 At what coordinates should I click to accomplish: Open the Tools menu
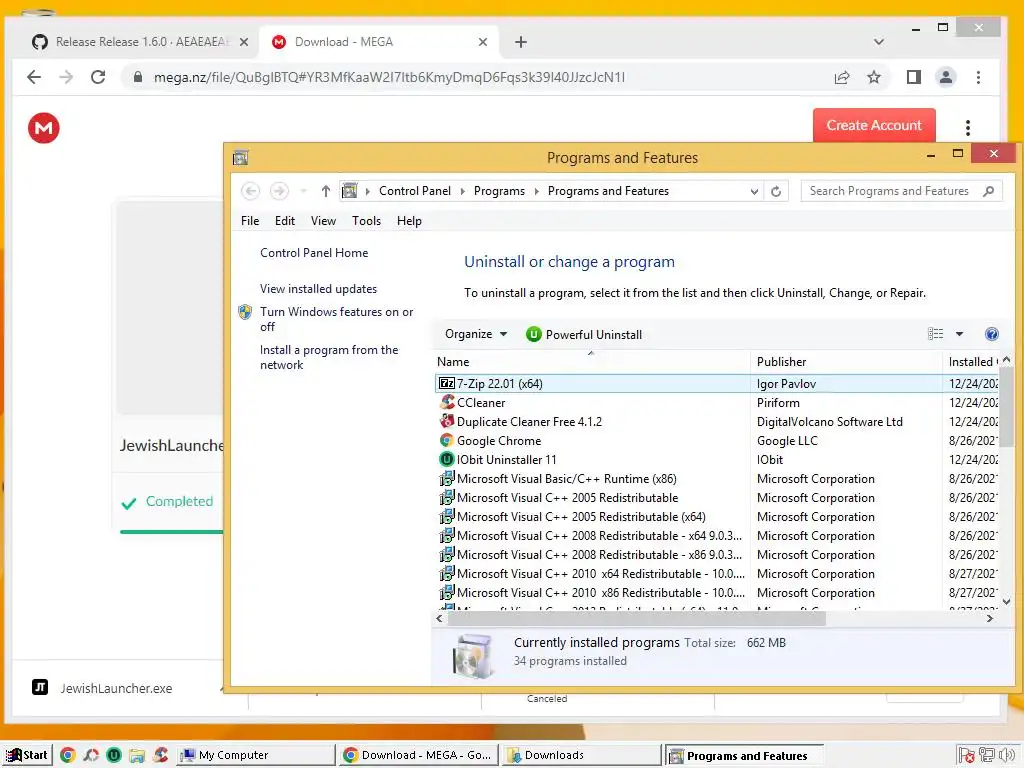[366, 221]
